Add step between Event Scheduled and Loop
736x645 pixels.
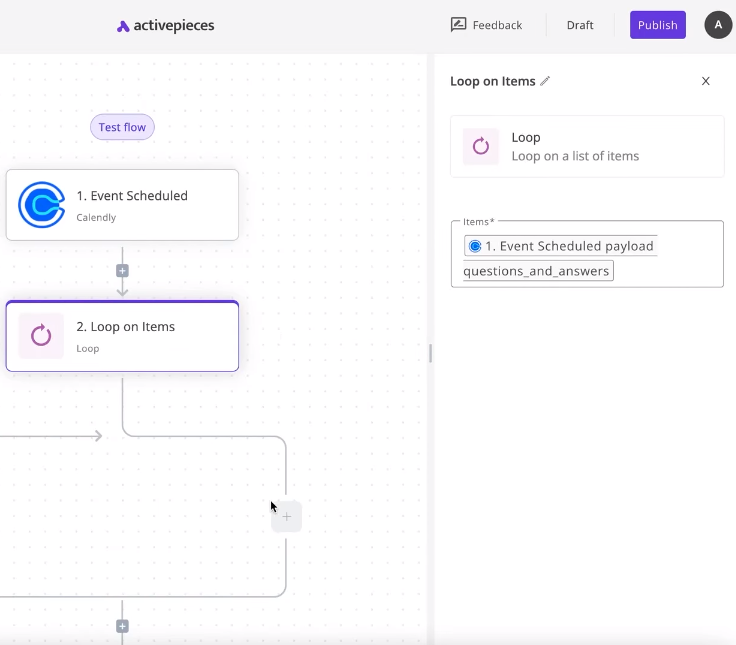tap(122, 271)
